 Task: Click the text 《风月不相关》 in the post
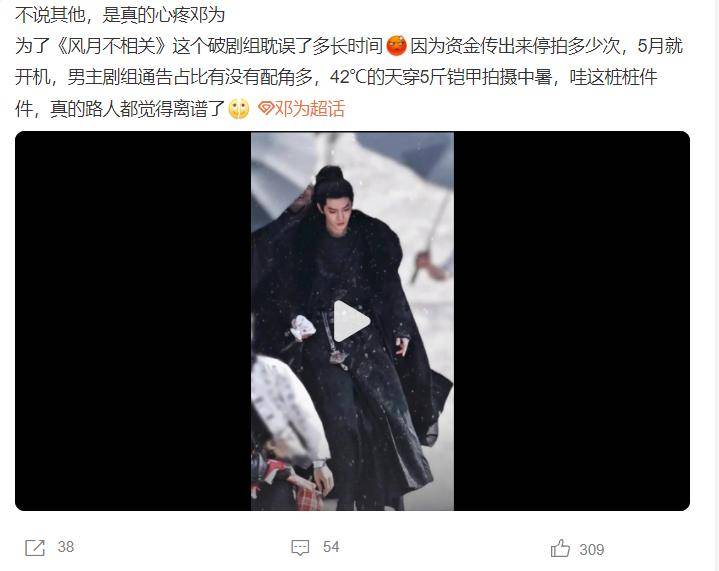pos(111,46)
